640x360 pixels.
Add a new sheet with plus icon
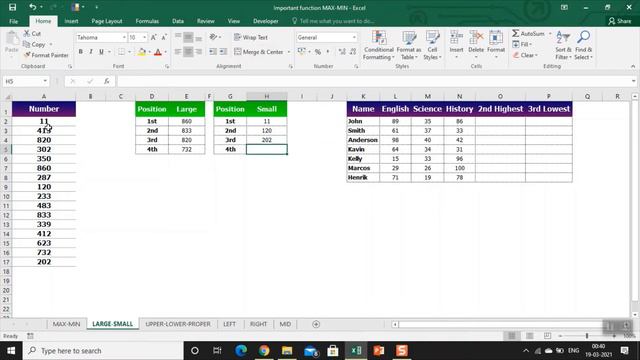pos(316,324)
